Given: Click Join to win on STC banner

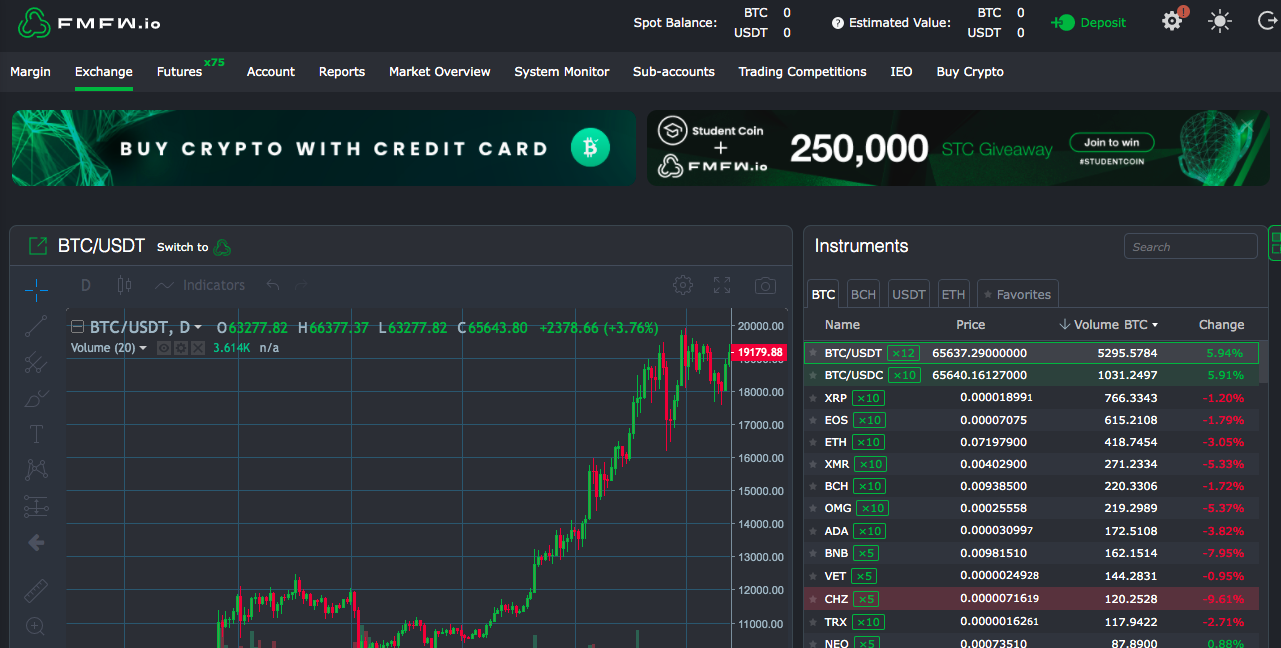Looking at the screenshot, I should (1111, 142).
